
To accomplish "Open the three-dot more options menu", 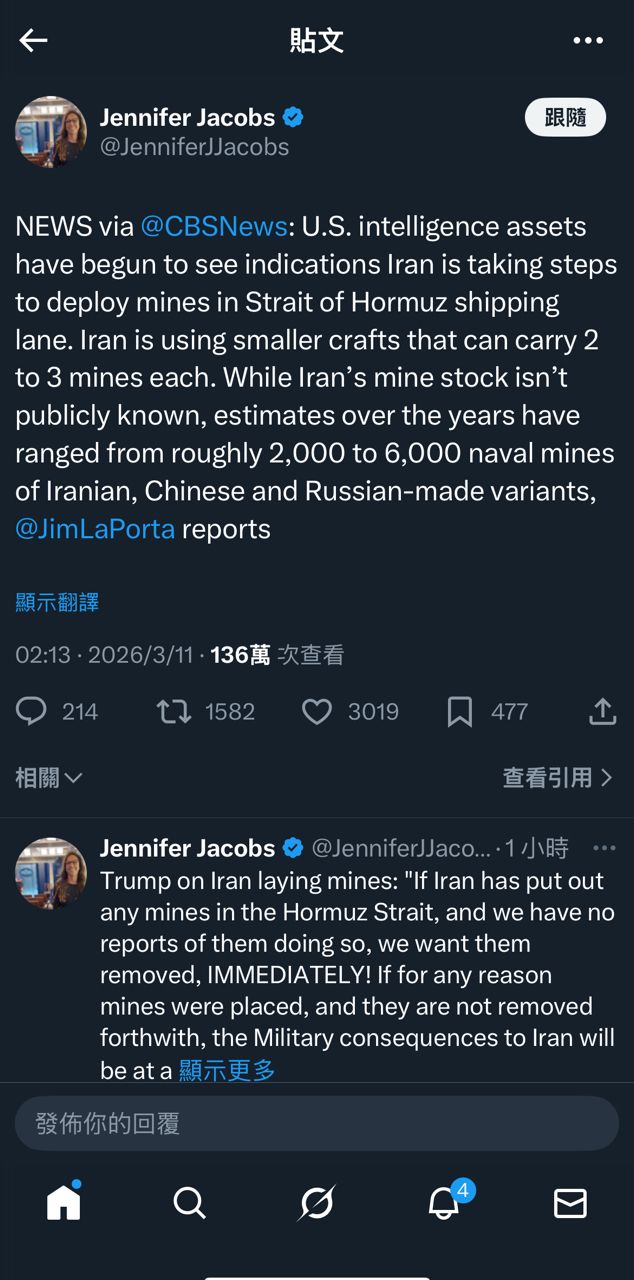I will click(588, 40).
